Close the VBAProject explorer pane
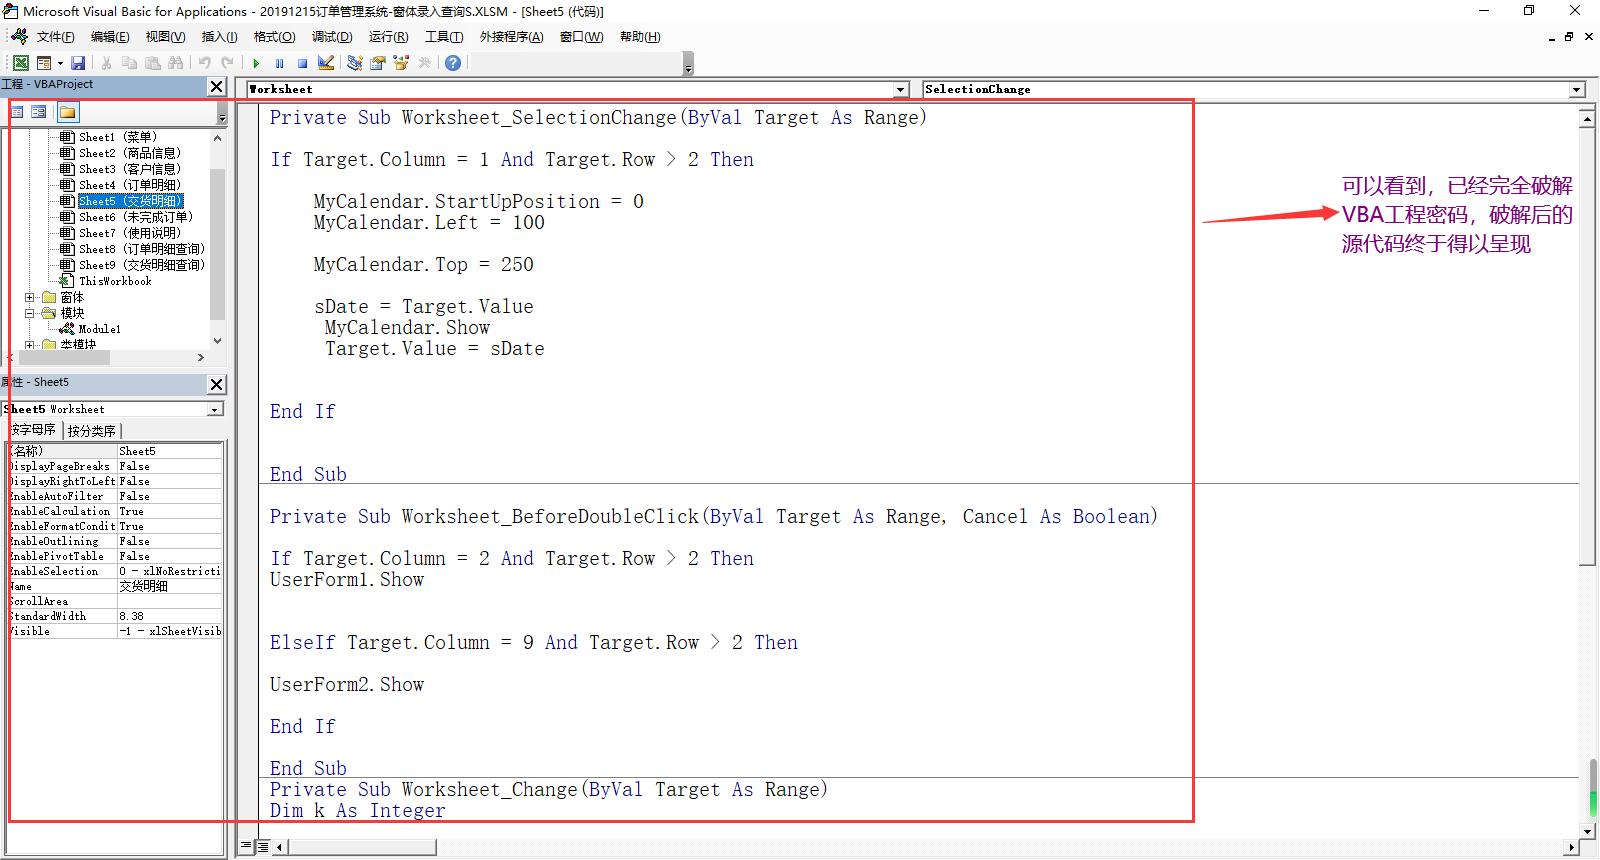 [x=216, y=86]
